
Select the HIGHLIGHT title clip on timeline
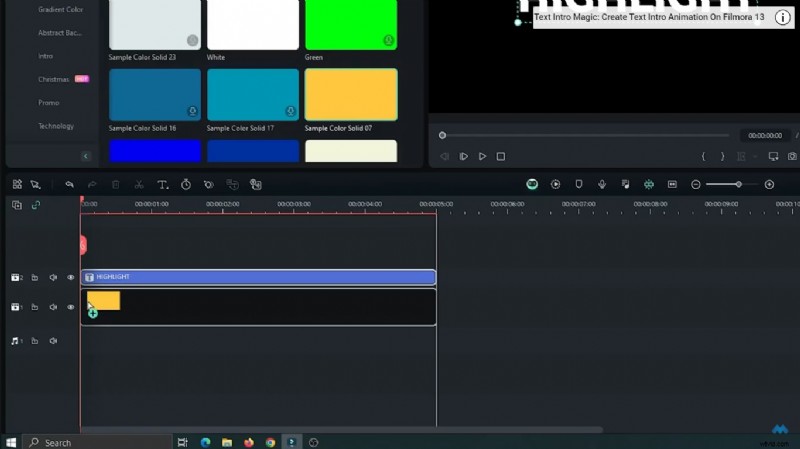point(258,277)
